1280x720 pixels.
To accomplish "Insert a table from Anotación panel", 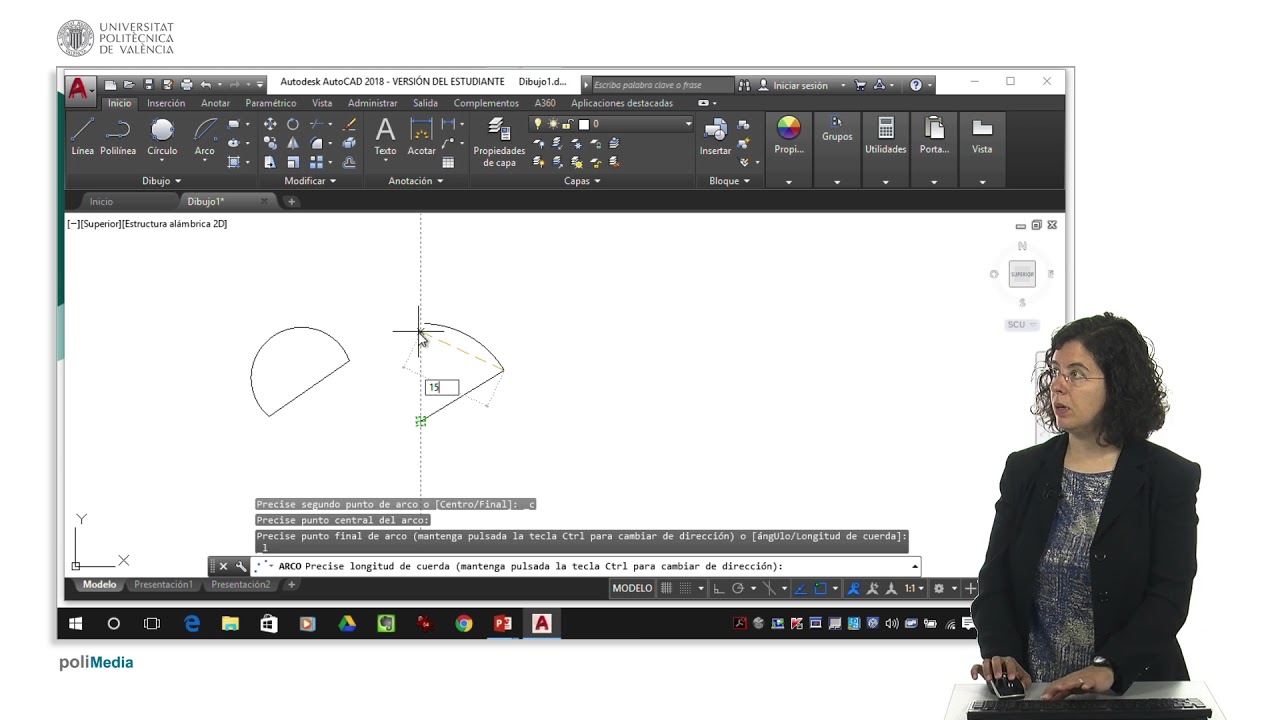I will point(448,162).
